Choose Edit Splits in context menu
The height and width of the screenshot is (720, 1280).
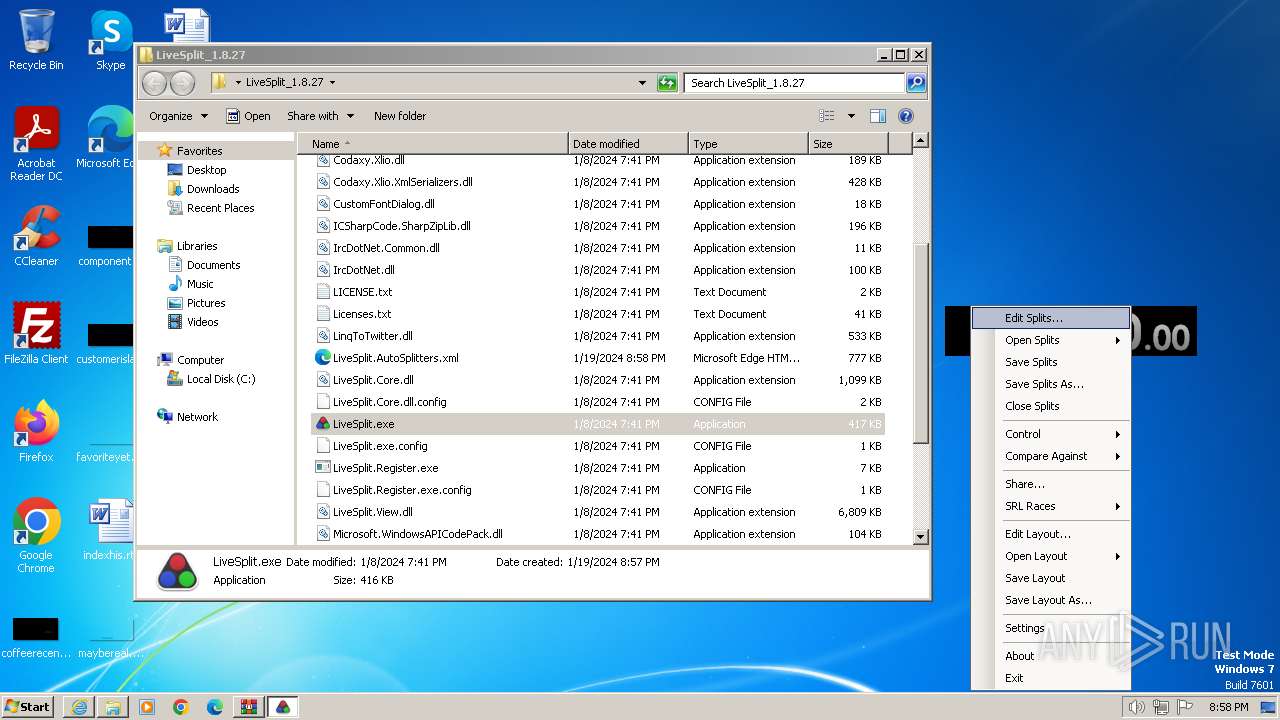(1050, 318)
